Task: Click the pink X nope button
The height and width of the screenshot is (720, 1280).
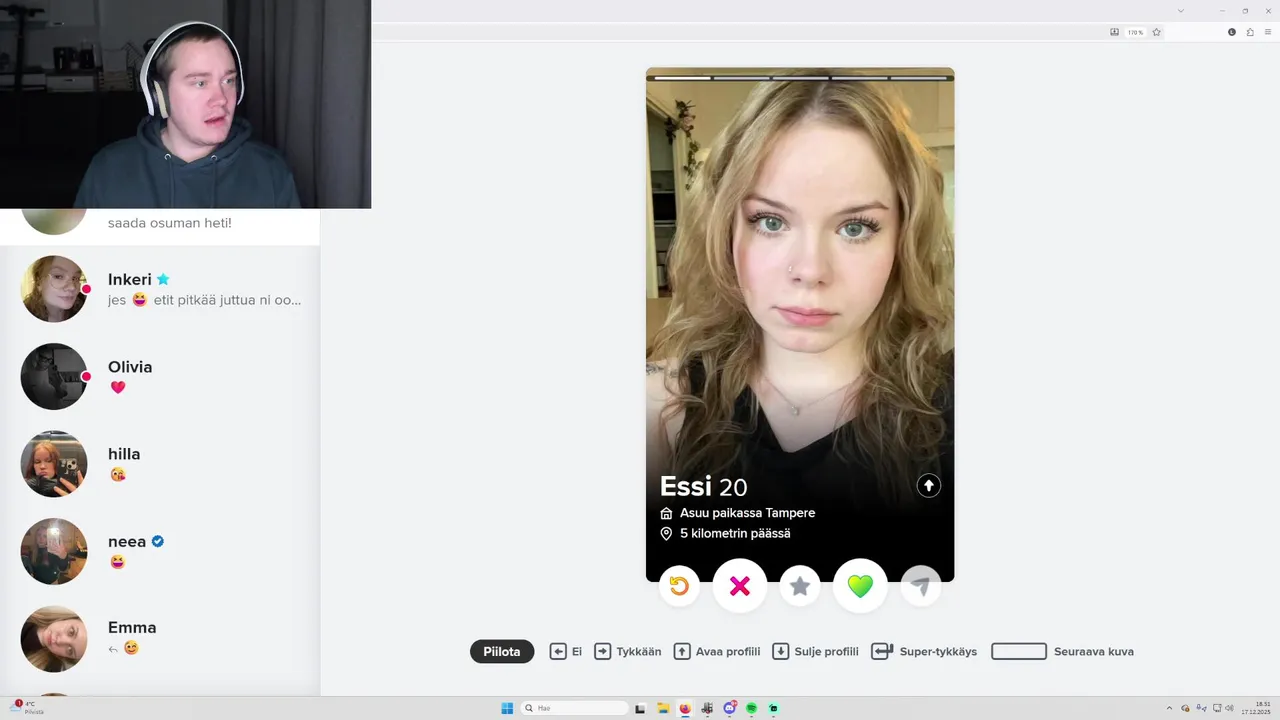Action: click(740, 586)
